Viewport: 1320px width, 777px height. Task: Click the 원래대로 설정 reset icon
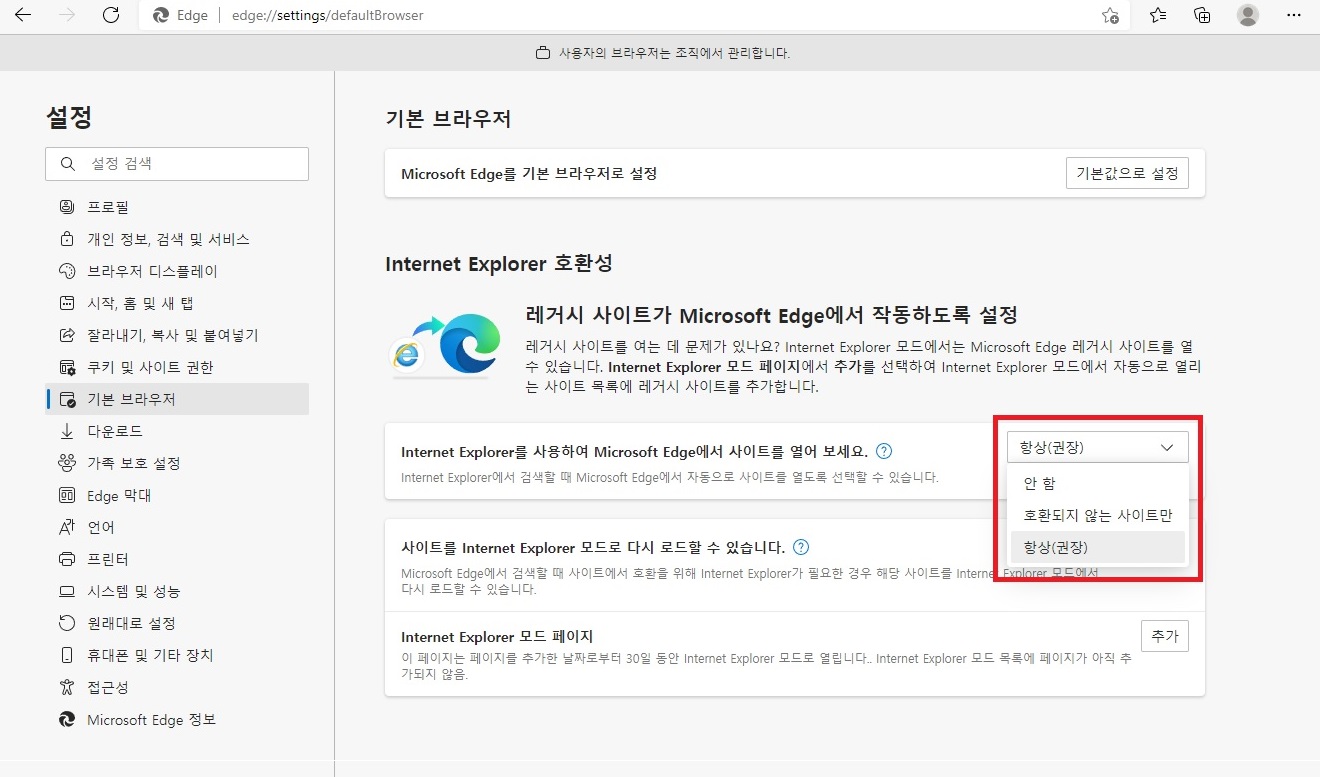coord(67,623)
